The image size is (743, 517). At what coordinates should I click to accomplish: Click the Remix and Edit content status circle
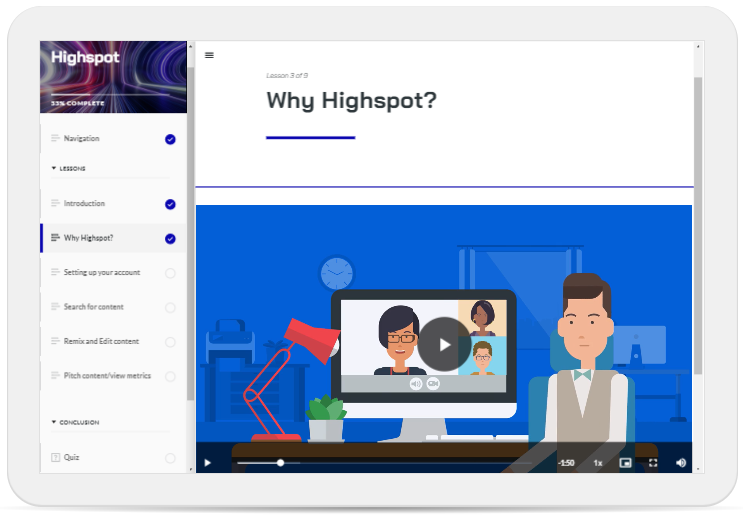coord(170,342)
